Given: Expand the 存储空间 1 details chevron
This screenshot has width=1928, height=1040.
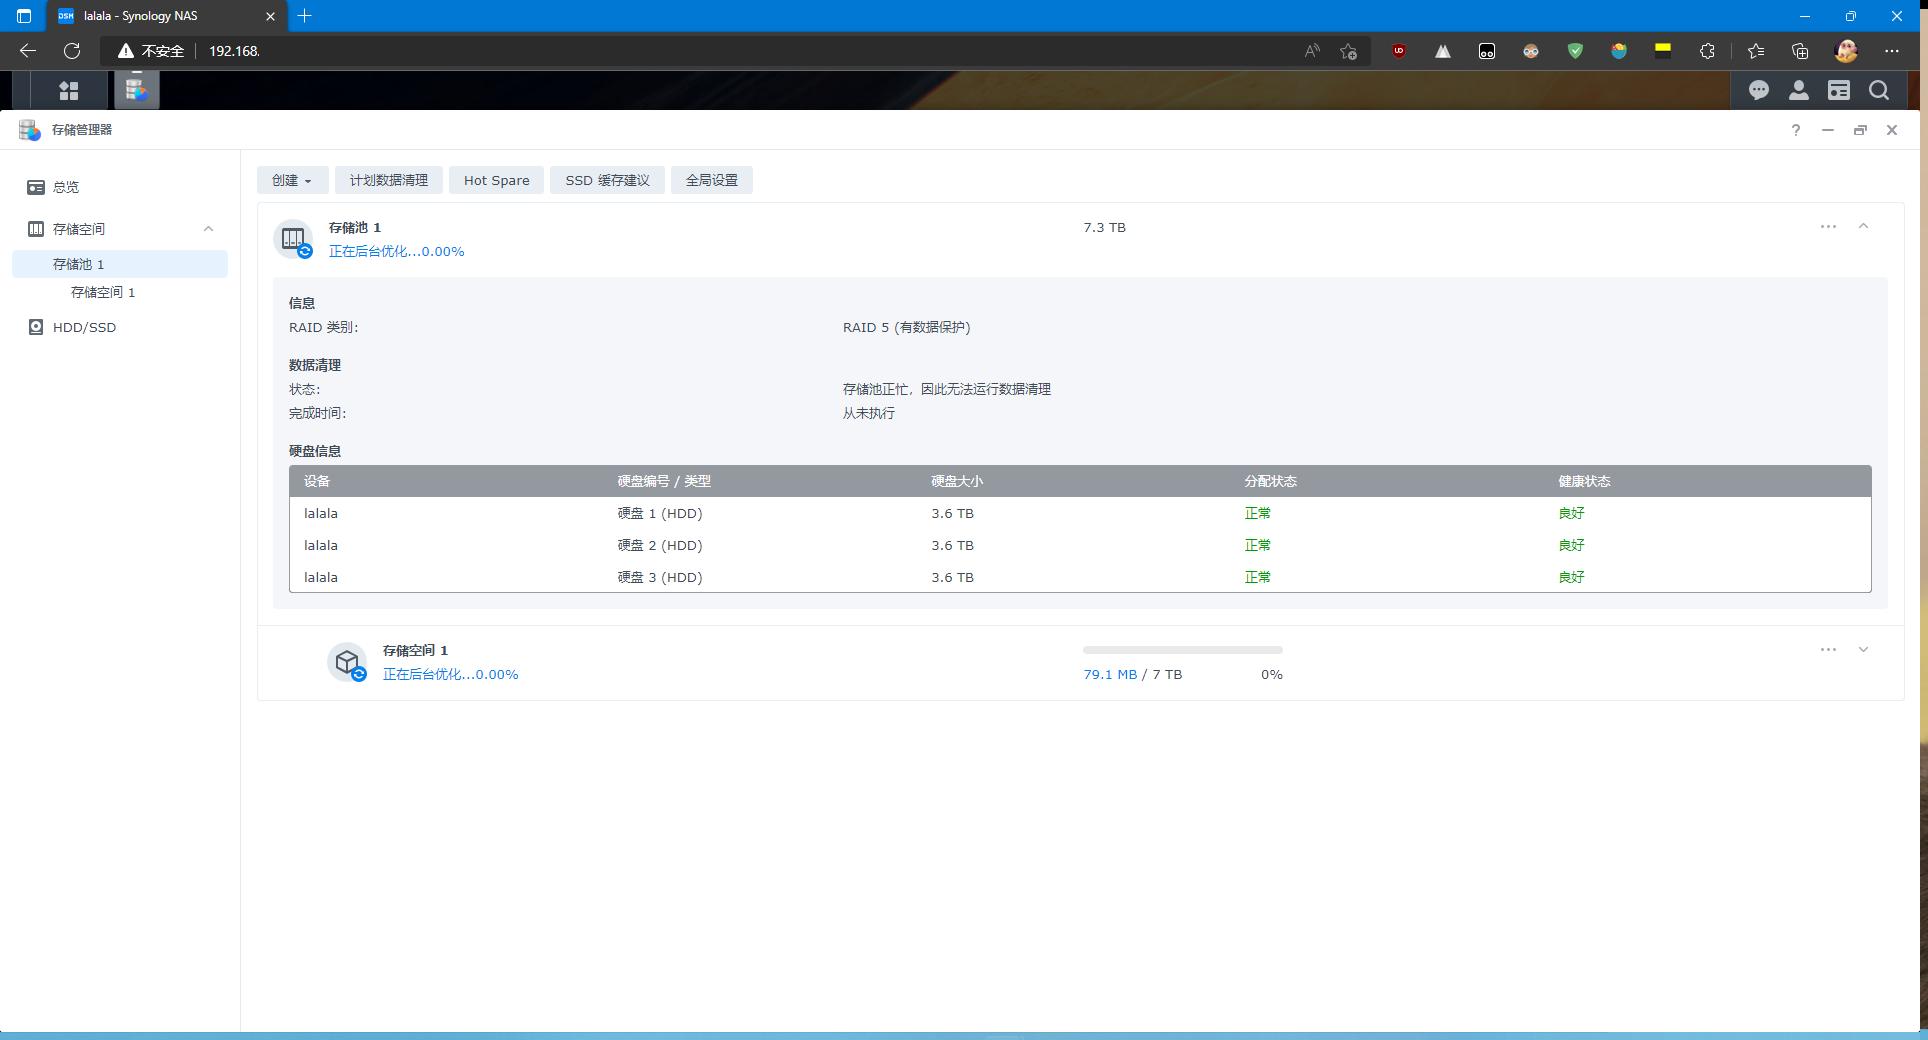Looking at the screenshot, I should (x=1863, y=650).
